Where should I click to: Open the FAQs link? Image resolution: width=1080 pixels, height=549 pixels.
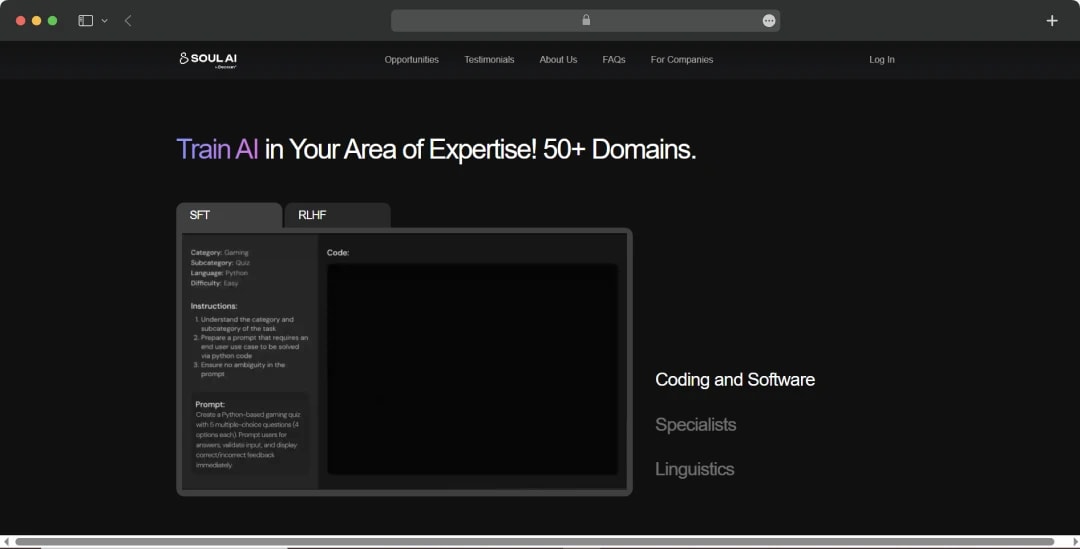(x=614, y=60)
